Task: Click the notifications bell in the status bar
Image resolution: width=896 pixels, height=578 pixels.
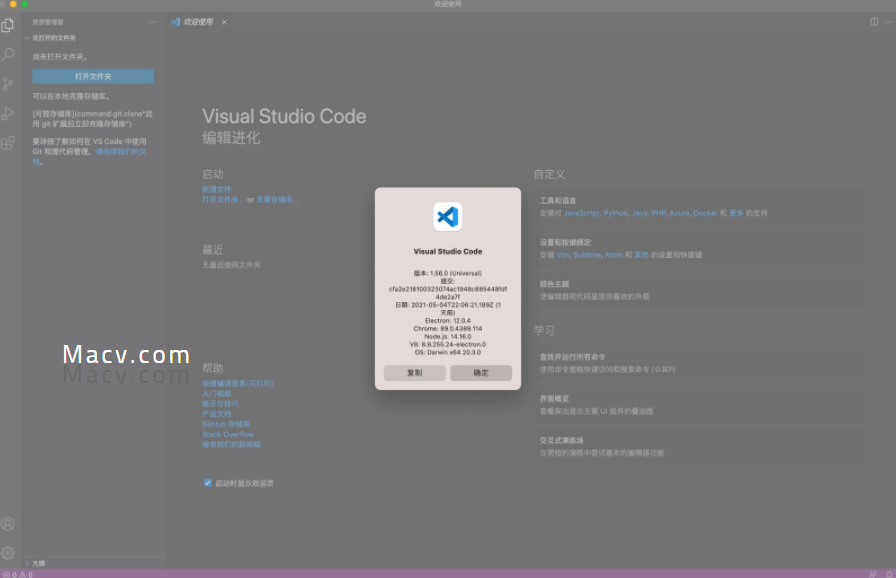Action: 889,574
